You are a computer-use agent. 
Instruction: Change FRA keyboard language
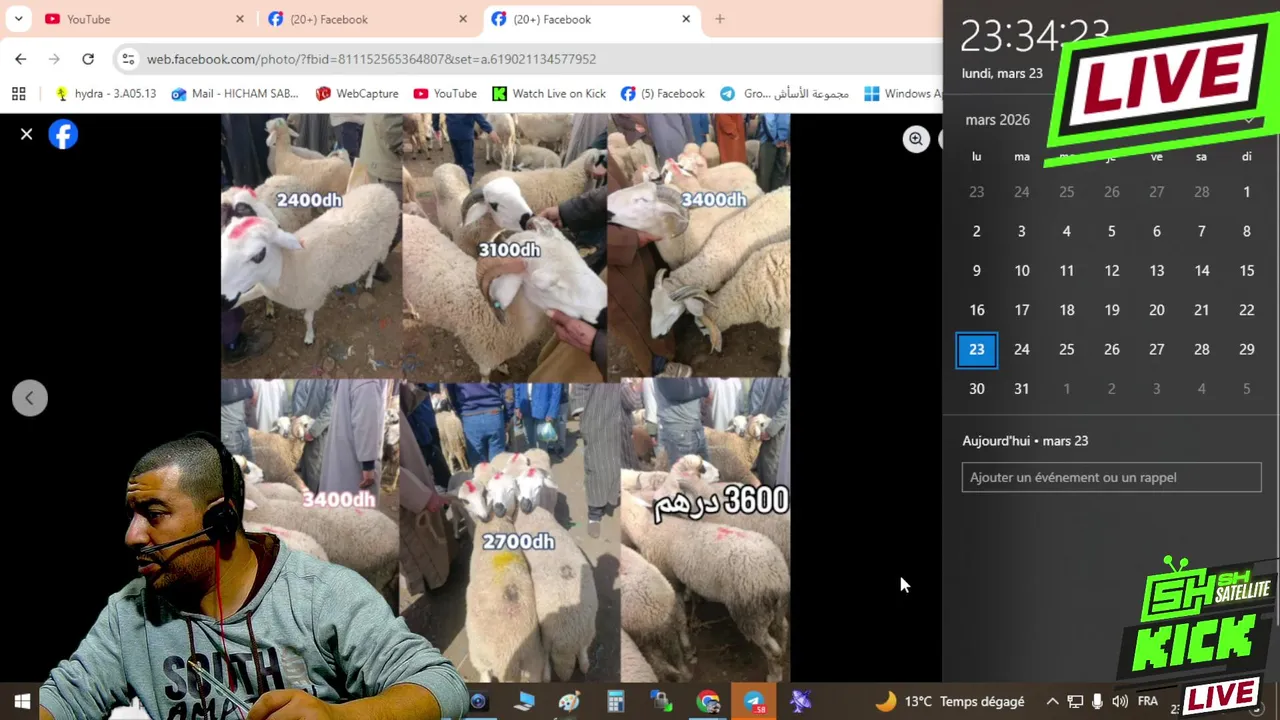coord(1148,701)
